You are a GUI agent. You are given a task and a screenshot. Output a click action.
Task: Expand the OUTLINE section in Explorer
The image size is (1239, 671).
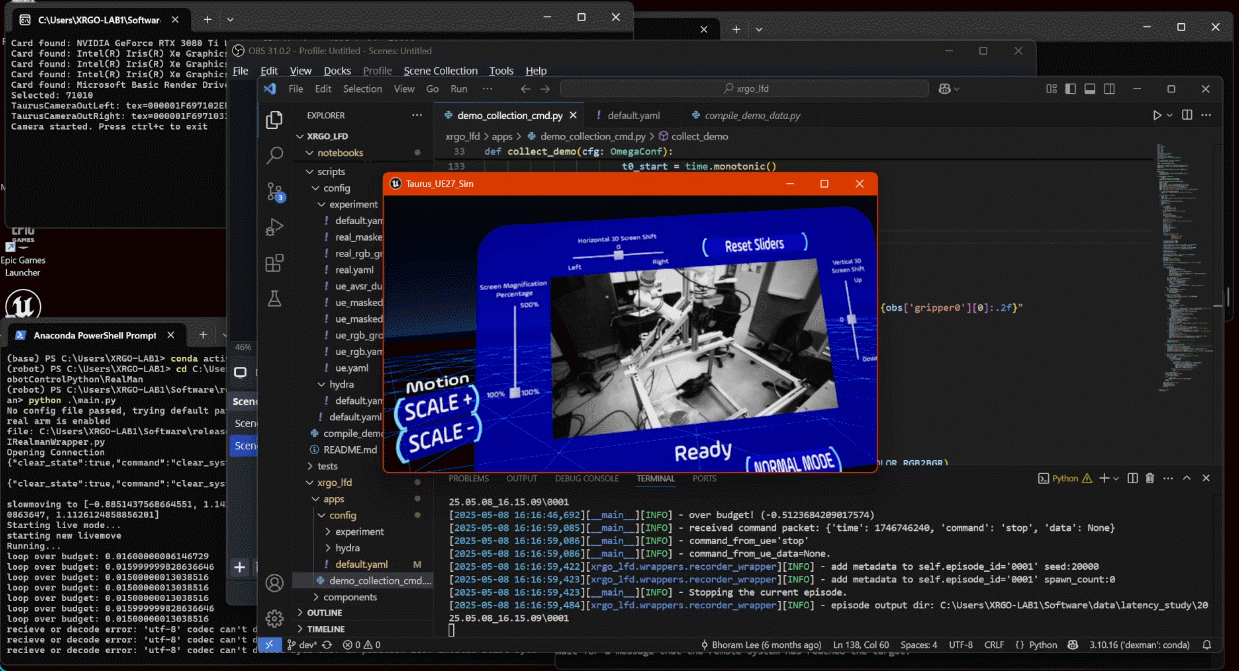tap(324, 613)
